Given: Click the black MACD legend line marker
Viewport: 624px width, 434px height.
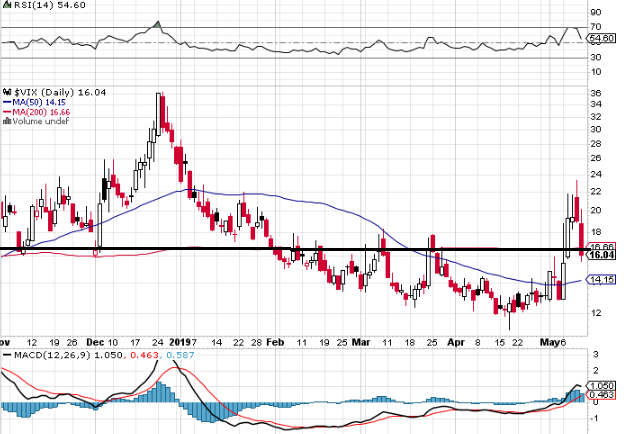Looking at the screenshot, I should 7,354.
